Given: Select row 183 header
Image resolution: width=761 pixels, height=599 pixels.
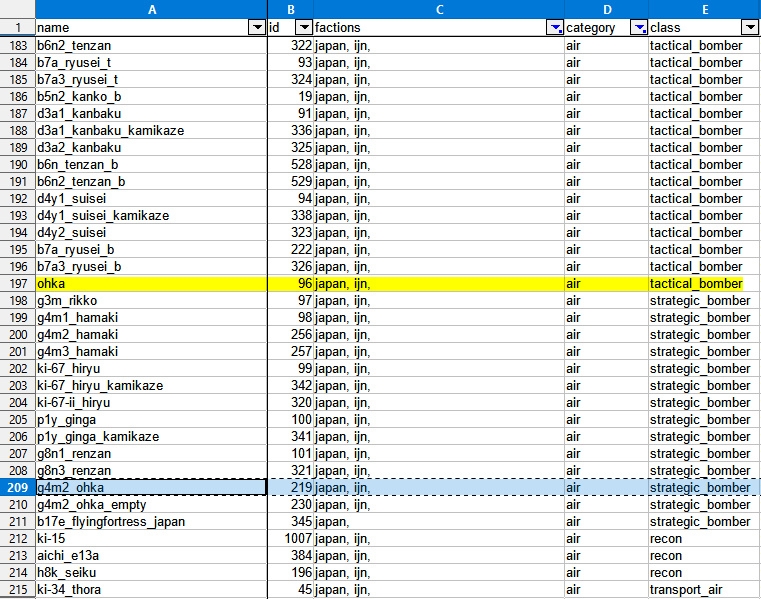Looking at the screenshot, I should click(17, 46).
